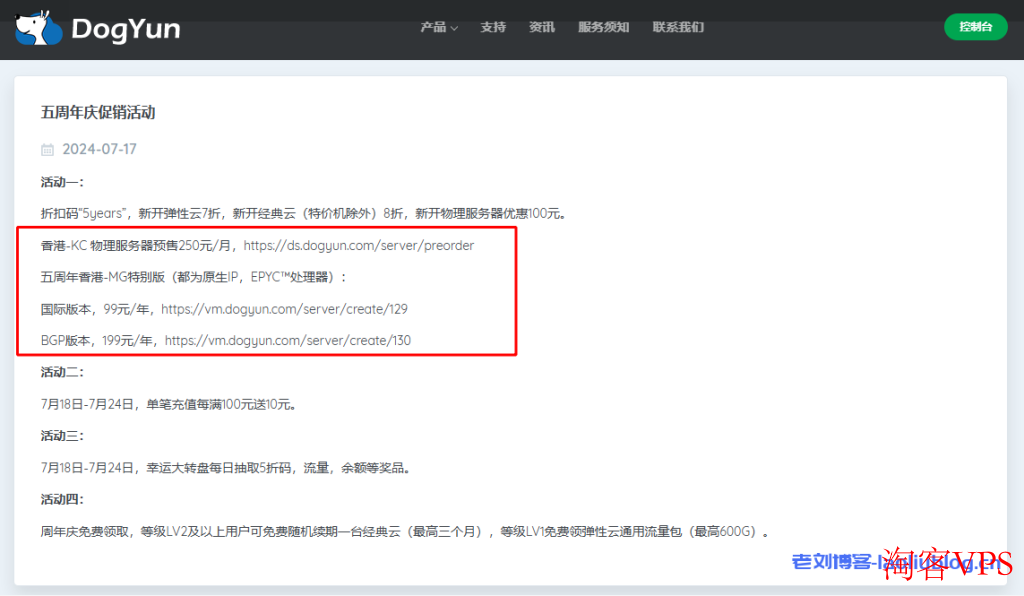Open the 服务须知 menu item
This screenshot has height=596, width=1024.
pyautogui.click(x=603, y=27)
